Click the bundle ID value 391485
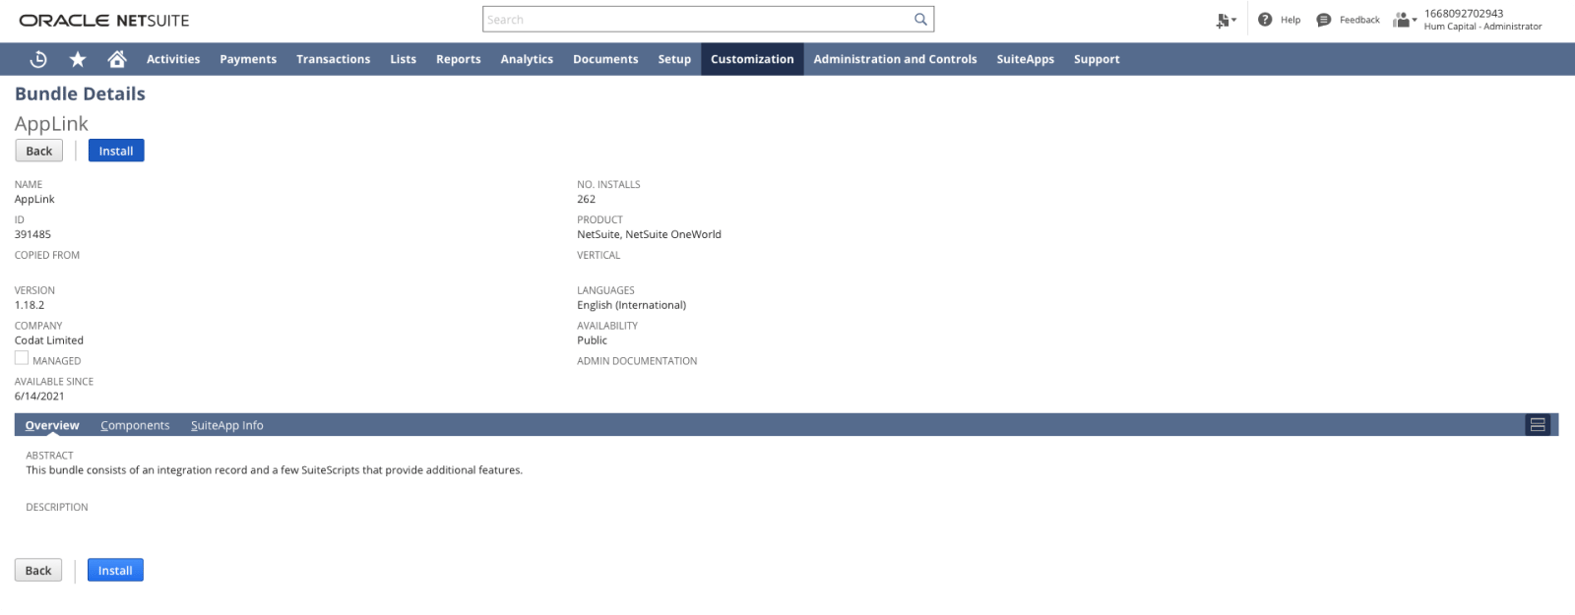Viewport: 1575px width, 615px height. (32, 234)
